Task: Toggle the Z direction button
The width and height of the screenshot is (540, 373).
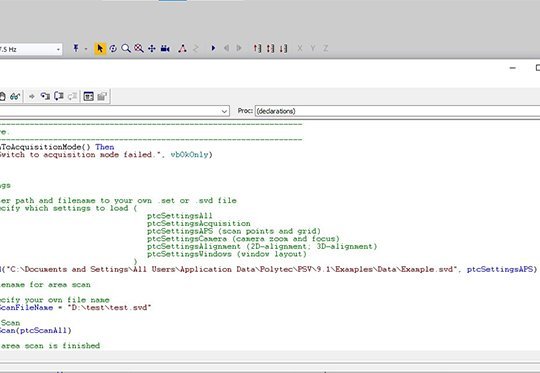Action: click(325, 49)
